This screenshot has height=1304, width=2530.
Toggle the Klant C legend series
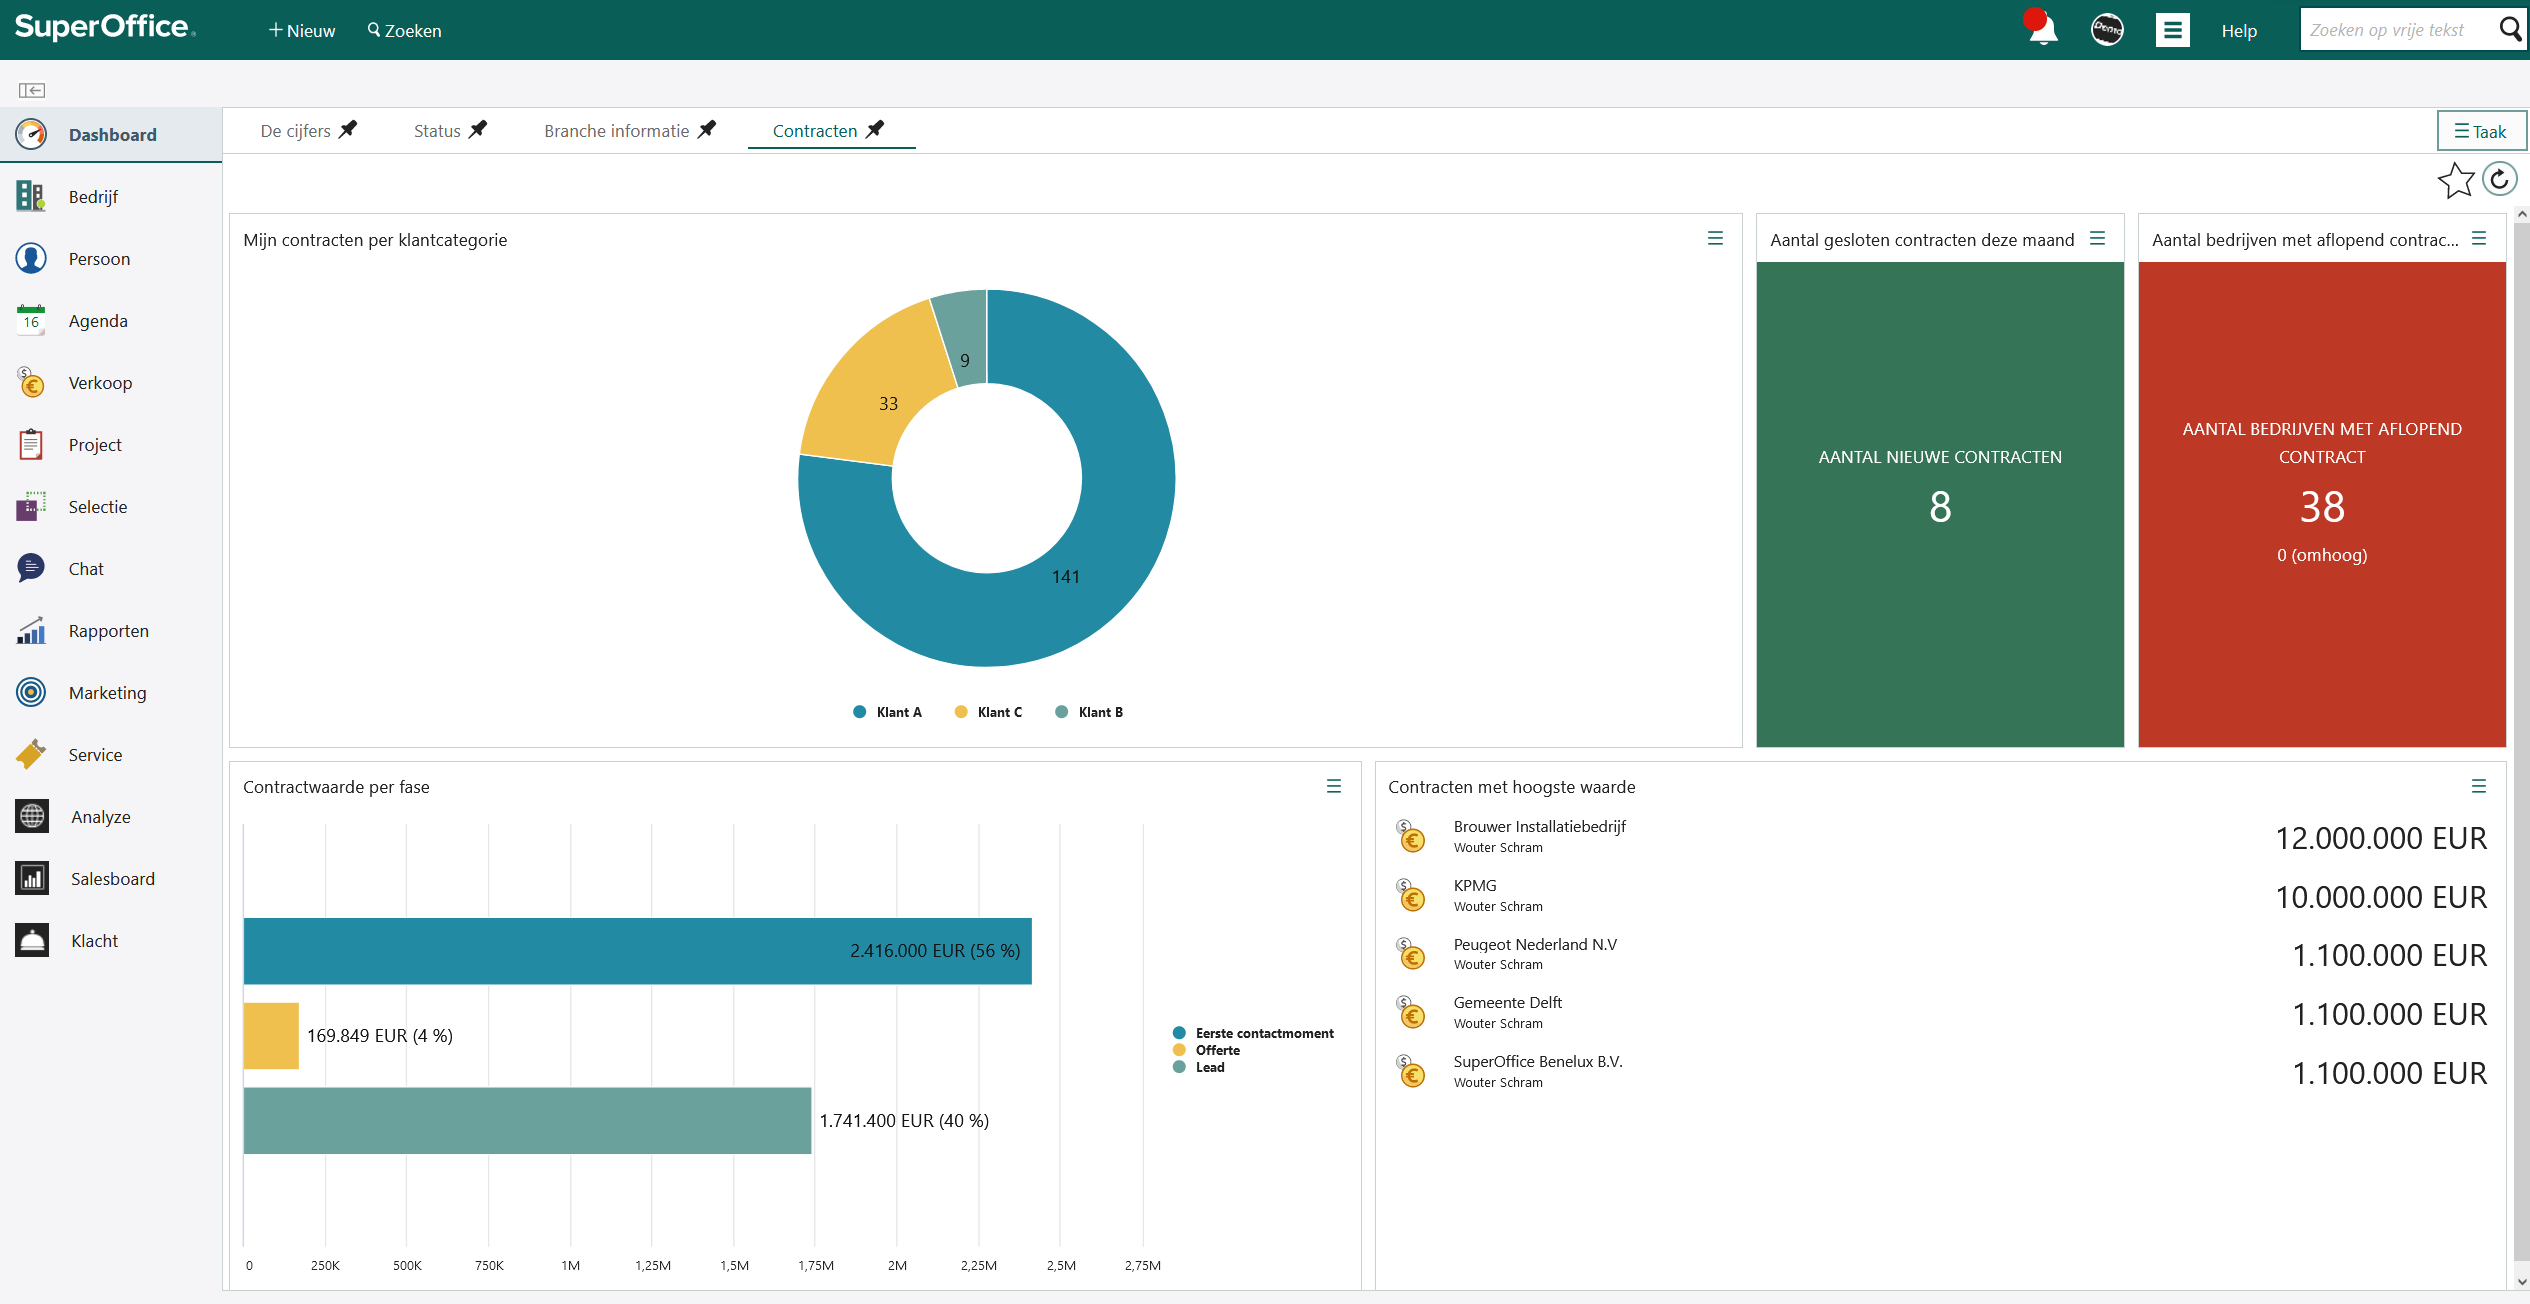click(x=988, y=712)
